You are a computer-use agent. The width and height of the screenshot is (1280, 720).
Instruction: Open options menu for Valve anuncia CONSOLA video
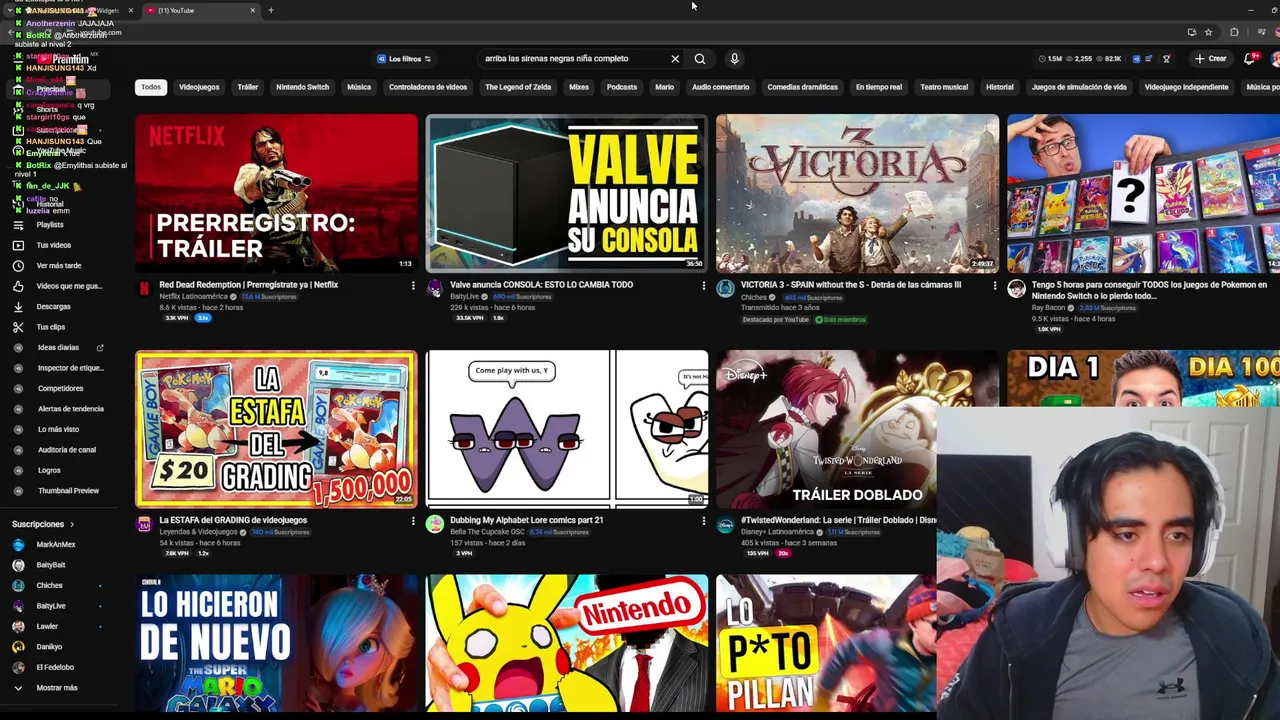coord(703,286)
